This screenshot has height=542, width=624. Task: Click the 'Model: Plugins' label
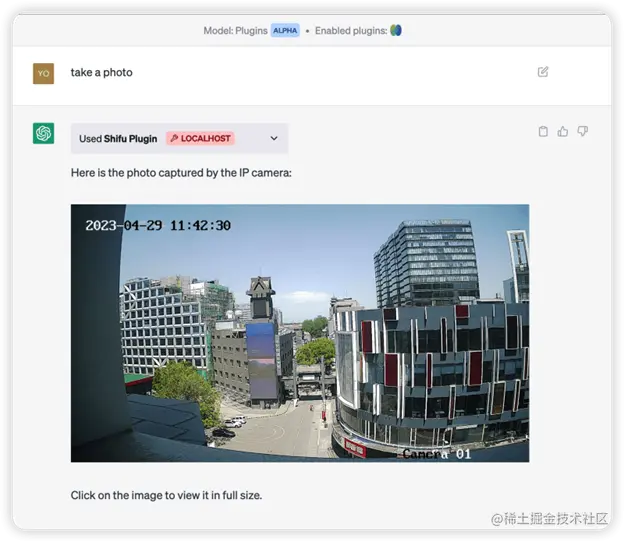(x=235, y=31)
